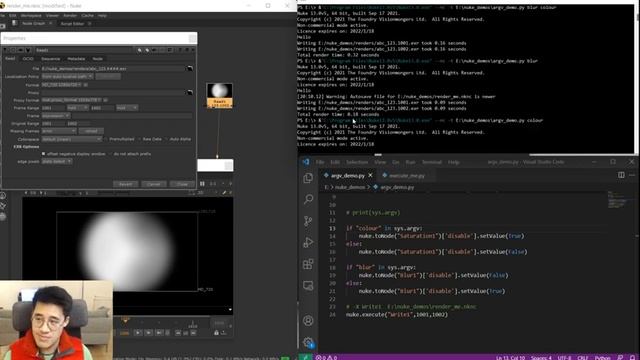
Task: Open Run and Debug icon in VS Code
Action: tap(308, 242)
